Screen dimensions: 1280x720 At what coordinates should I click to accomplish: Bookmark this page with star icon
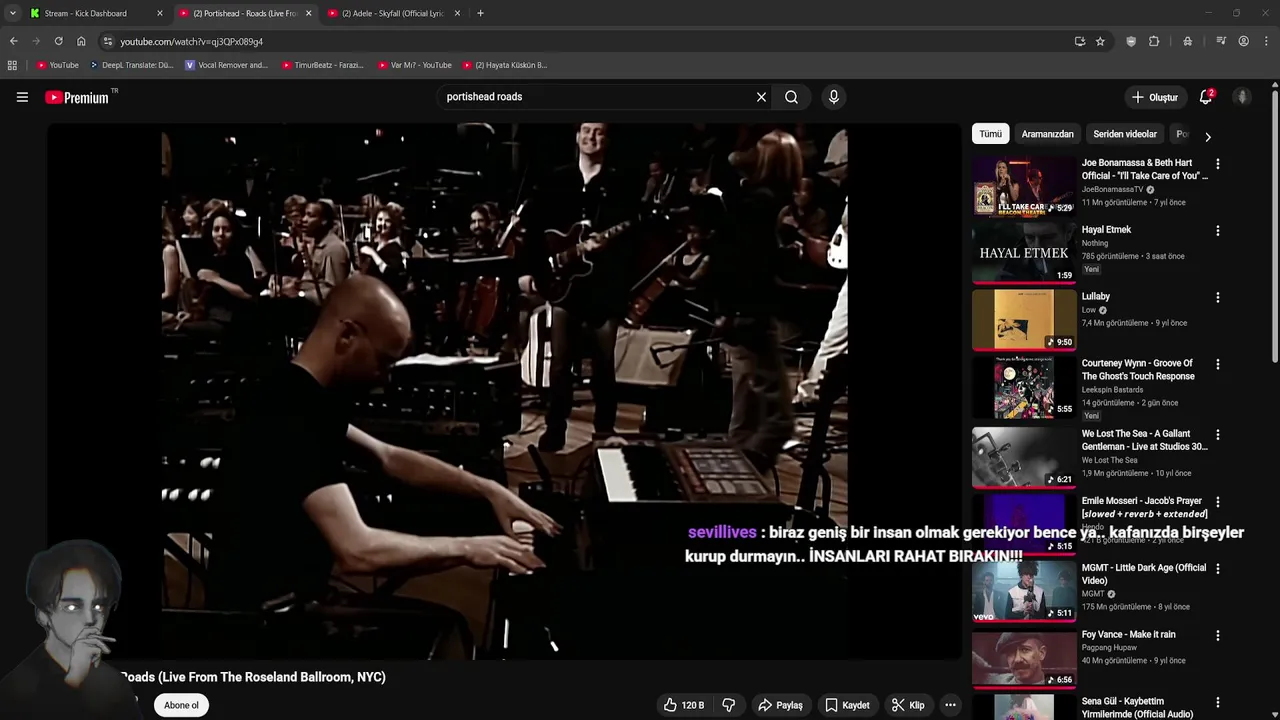[x=1100, y=41]
